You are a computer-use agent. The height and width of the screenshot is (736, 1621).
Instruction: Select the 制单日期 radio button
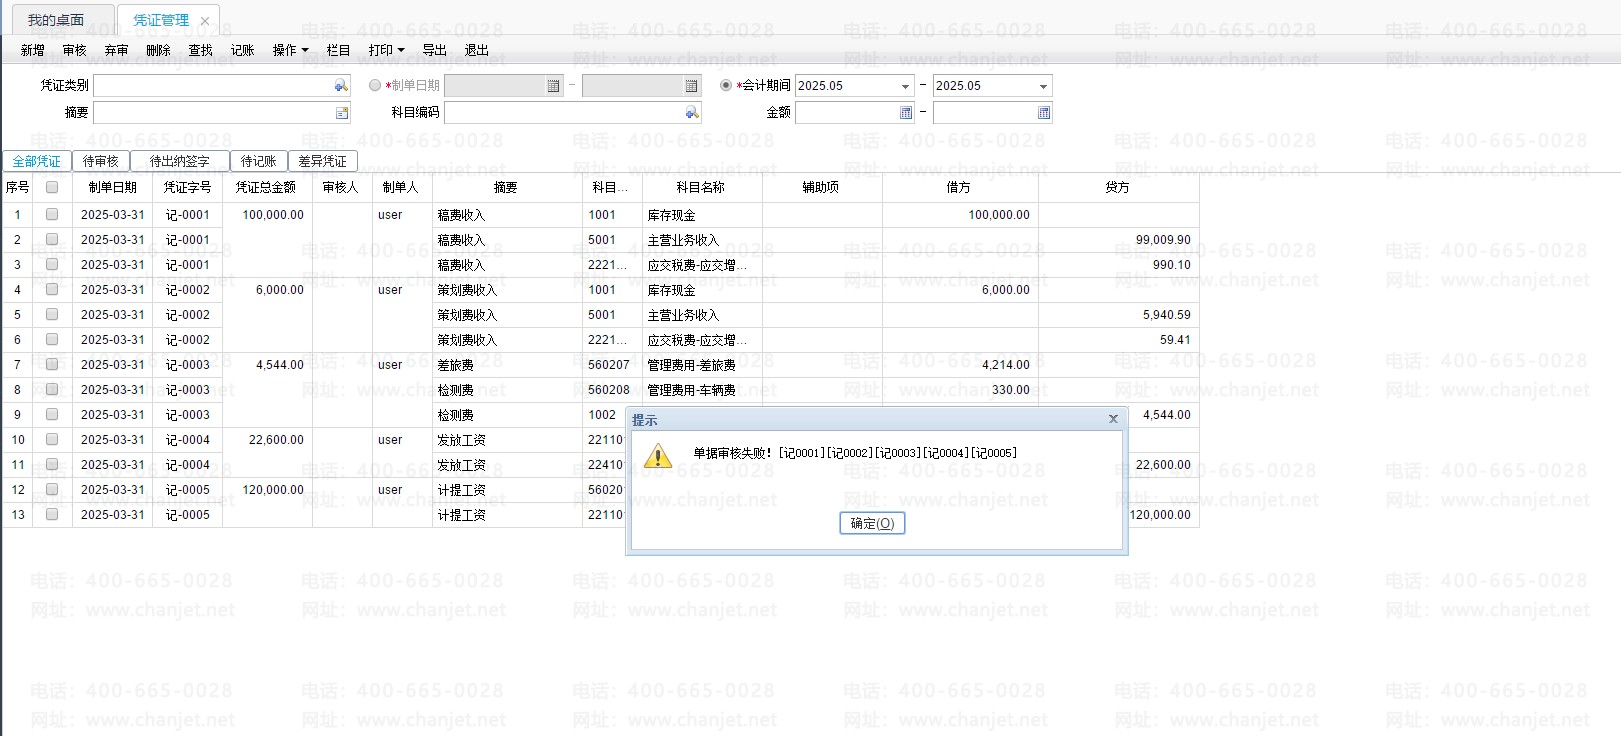[375, 86]
